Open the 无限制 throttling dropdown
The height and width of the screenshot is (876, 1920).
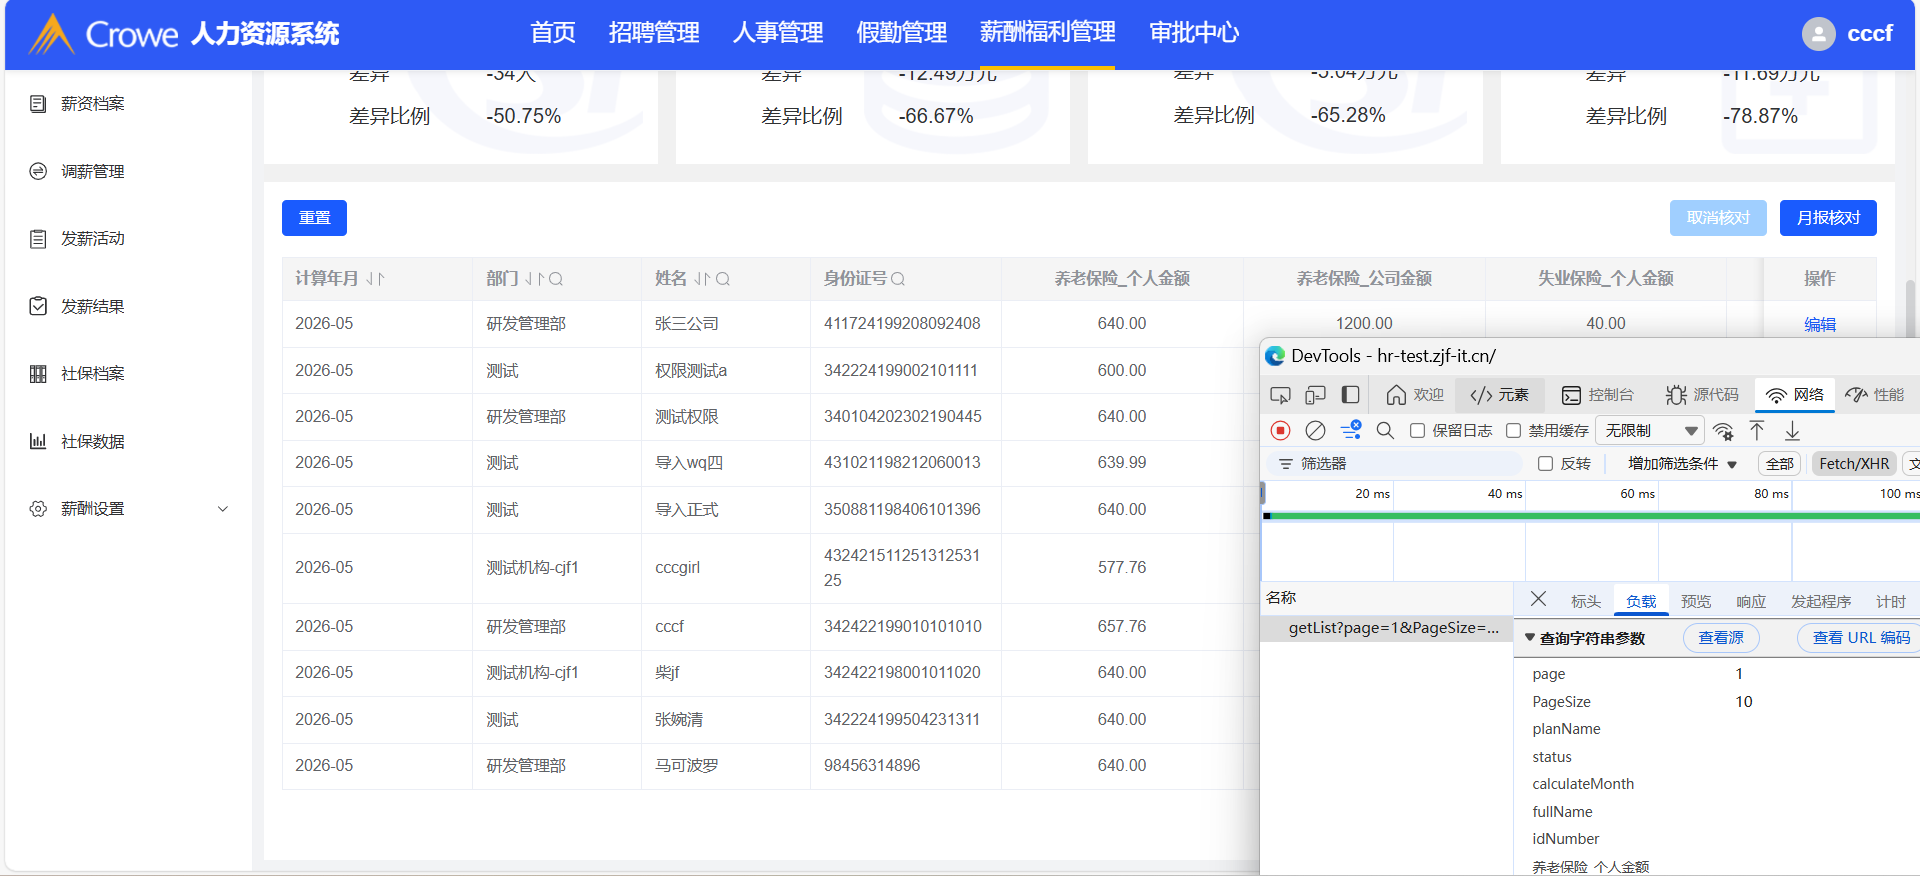1650,431
